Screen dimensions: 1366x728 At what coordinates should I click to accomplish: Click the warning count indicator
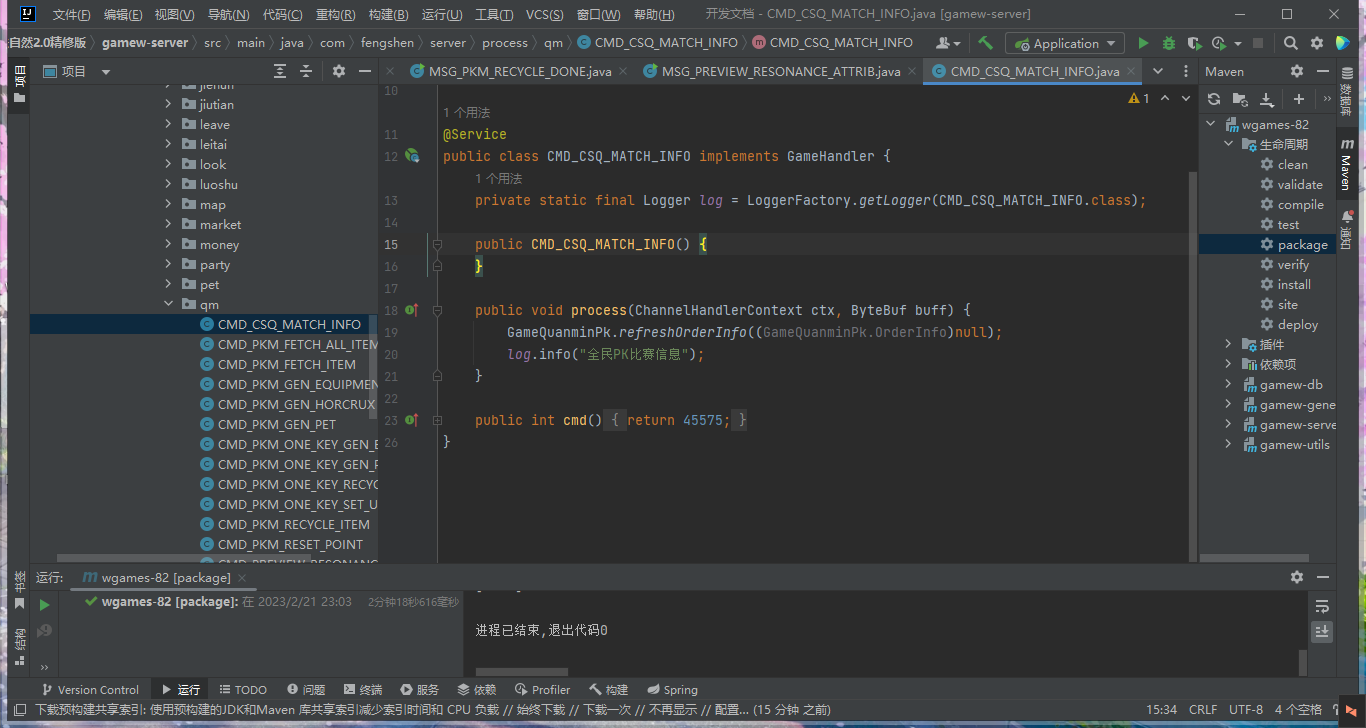coord(1139,98)
